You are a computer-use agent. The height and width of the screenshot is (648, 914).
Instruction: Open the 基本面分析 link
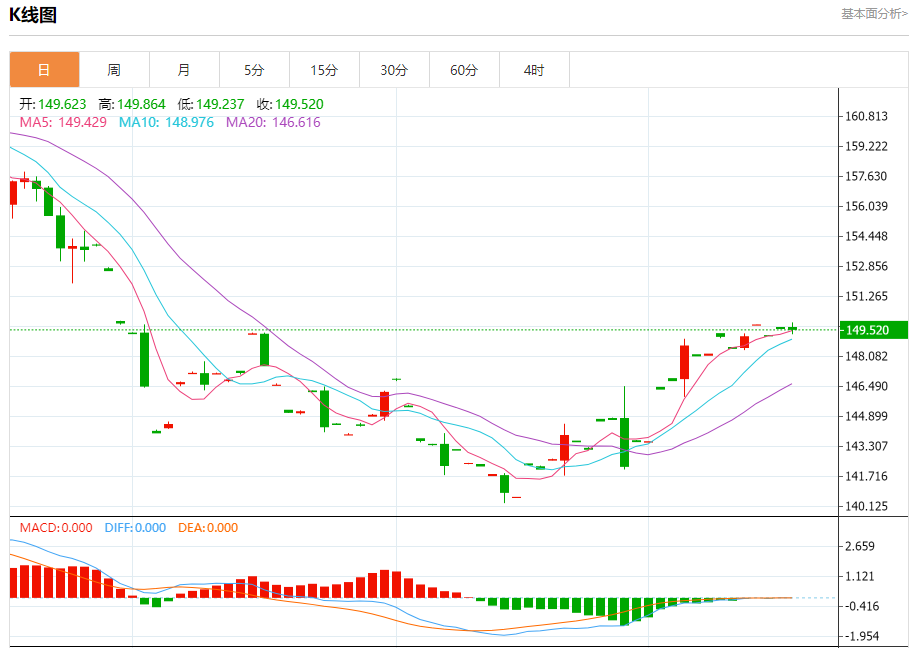point(873,14)
